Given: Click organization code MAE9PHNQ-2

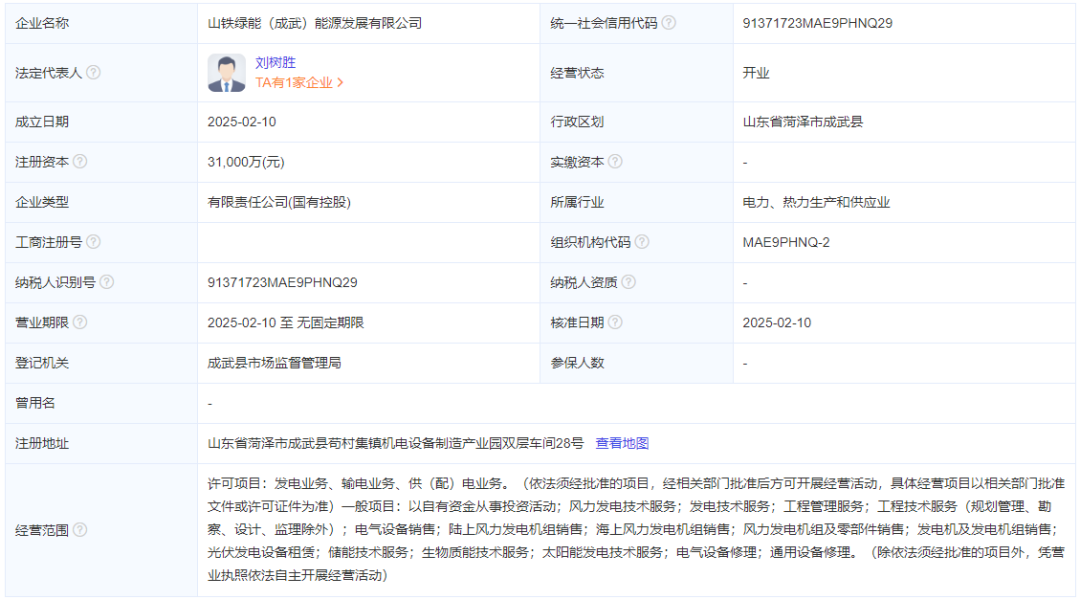Looking at the screenshot, I should click(x=786, y=242).
